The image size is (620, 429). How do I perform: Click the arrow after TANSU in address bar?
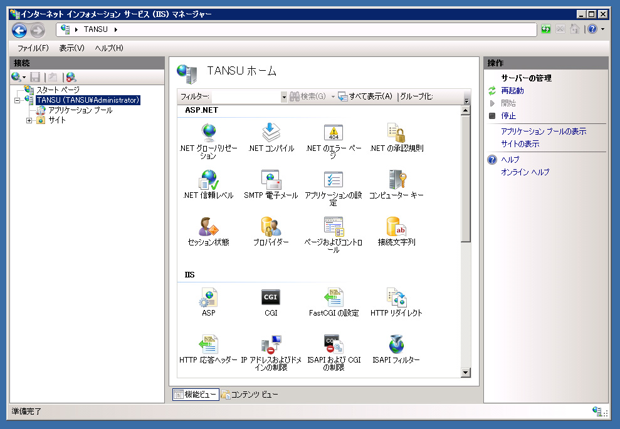[x=116, y=30]
